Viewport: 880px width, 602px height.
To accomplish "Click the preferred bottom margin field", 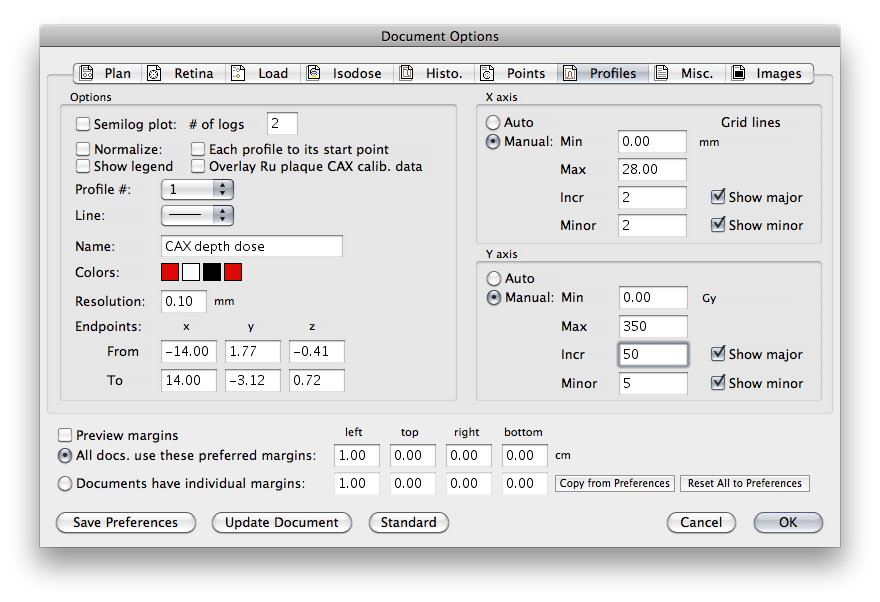I will click(x=525, y=456).
